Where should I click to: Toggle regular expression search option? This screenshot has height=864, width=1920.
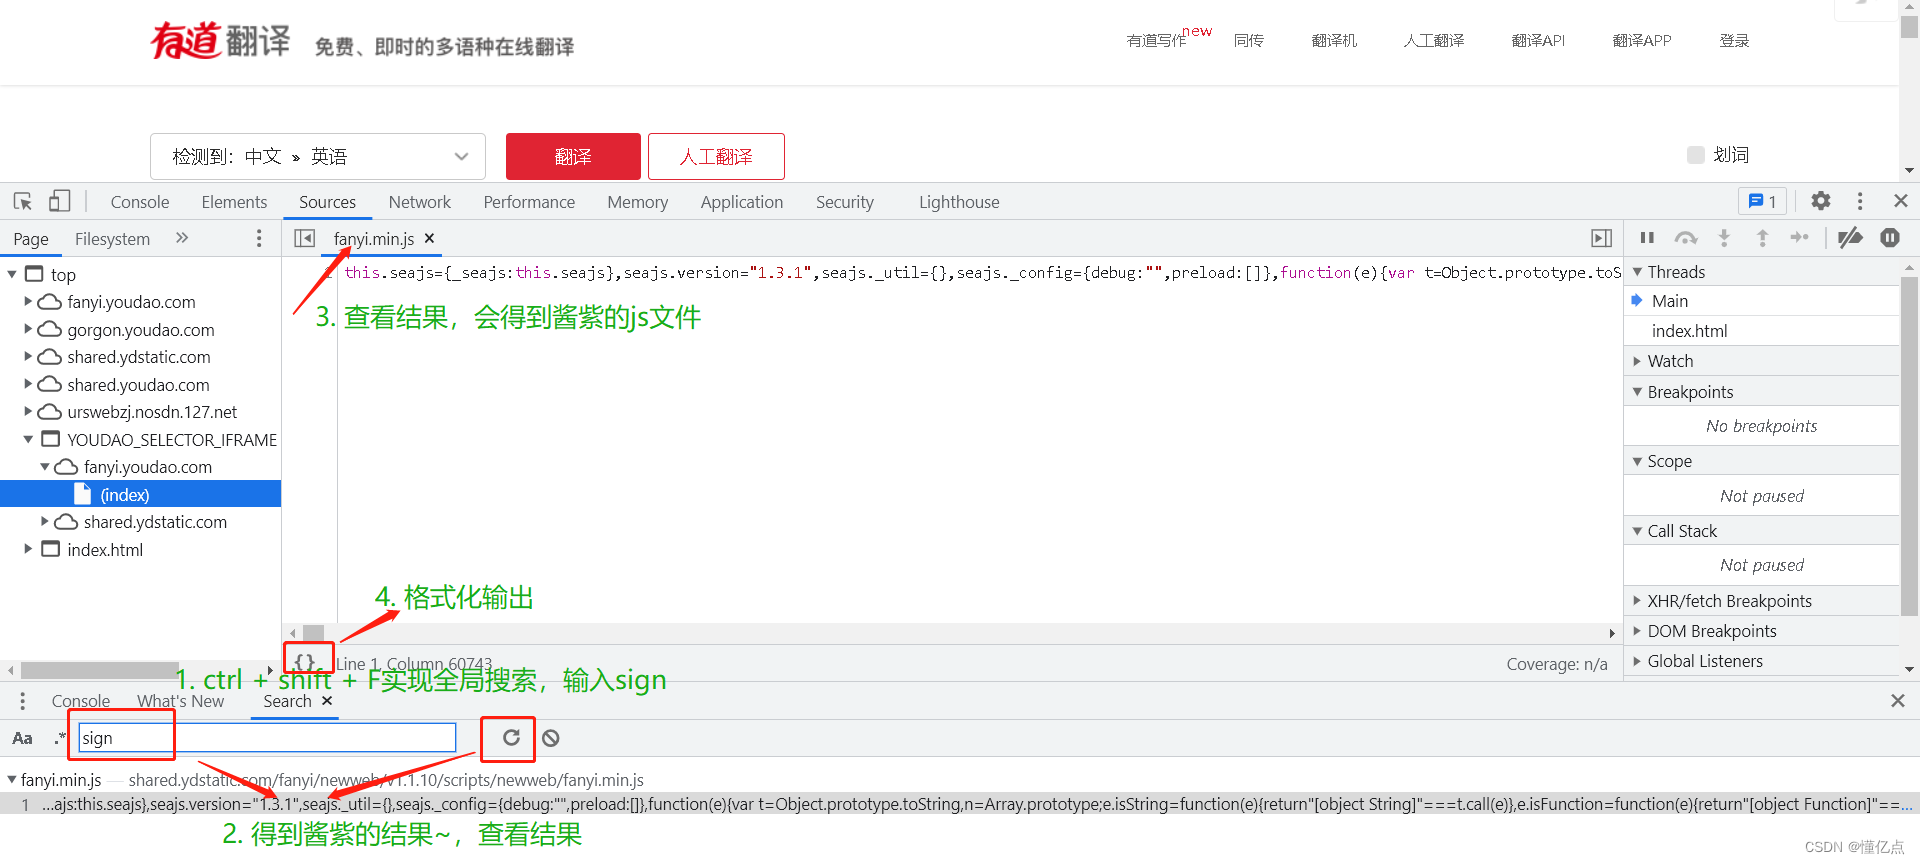point(60,738)
